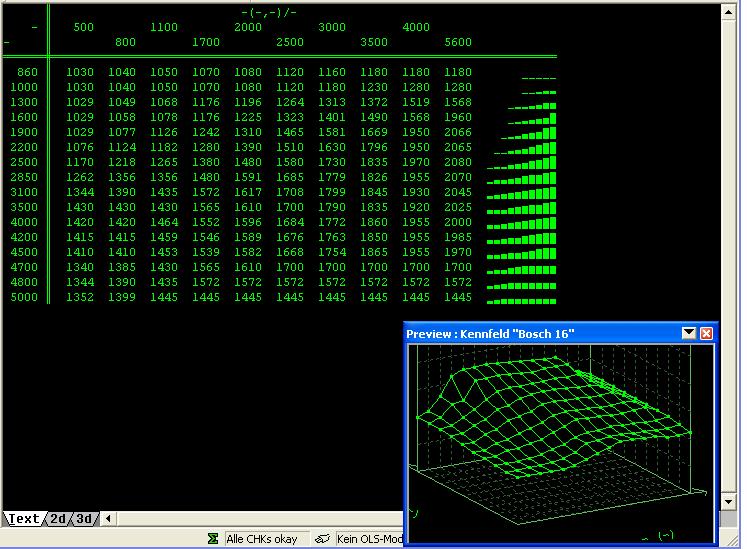
Task: Select the cell with value 1985
Action: pyautogui.click(x=458, y=237)
